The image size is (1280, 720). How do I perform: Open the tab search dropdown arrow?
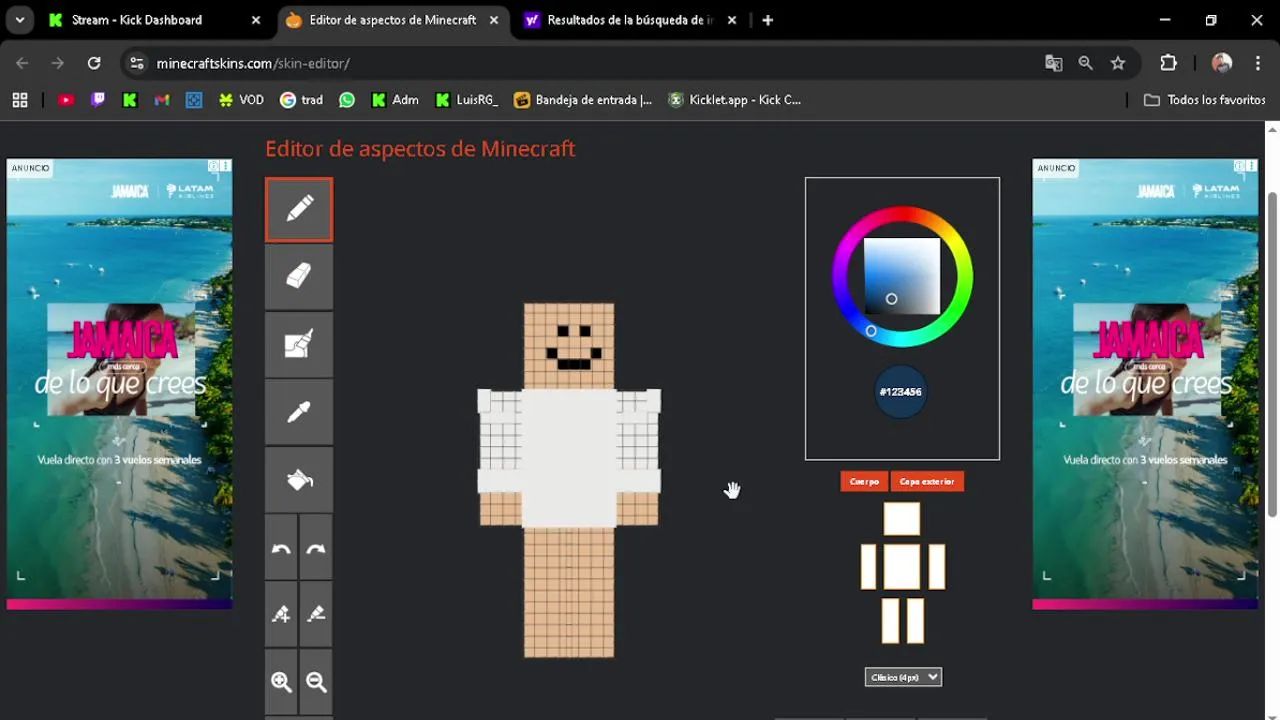pyautogui.click(x=19, y=20)
